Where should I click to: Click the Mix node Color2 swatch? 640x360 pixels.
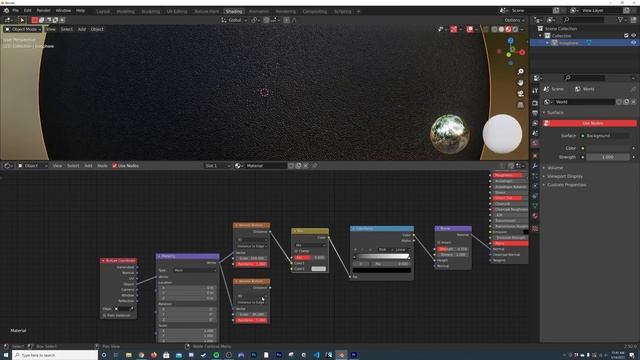[x=318, y=269]
